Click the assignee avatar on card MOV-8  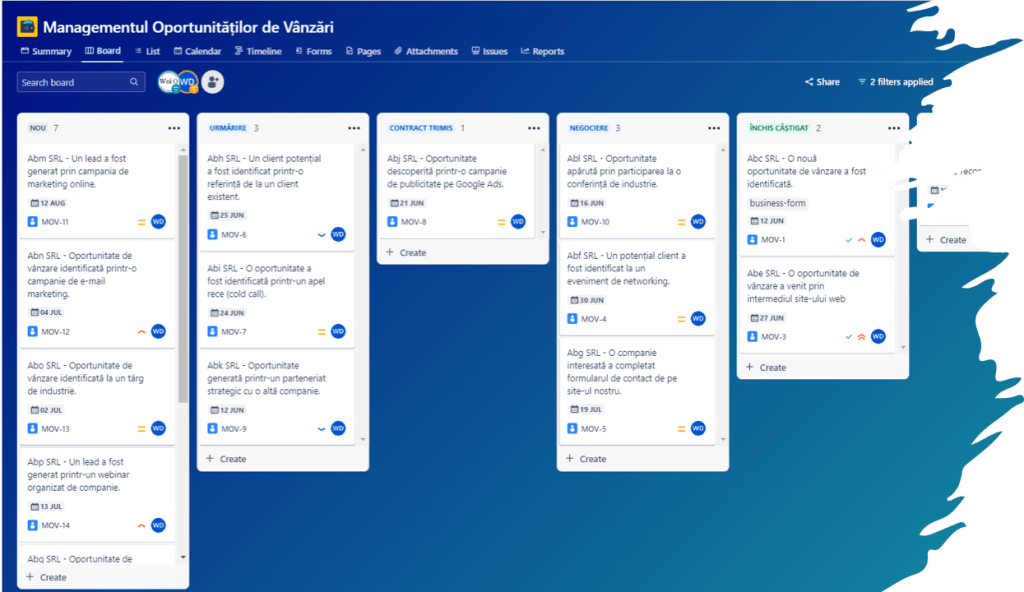(x=518, y=222)
